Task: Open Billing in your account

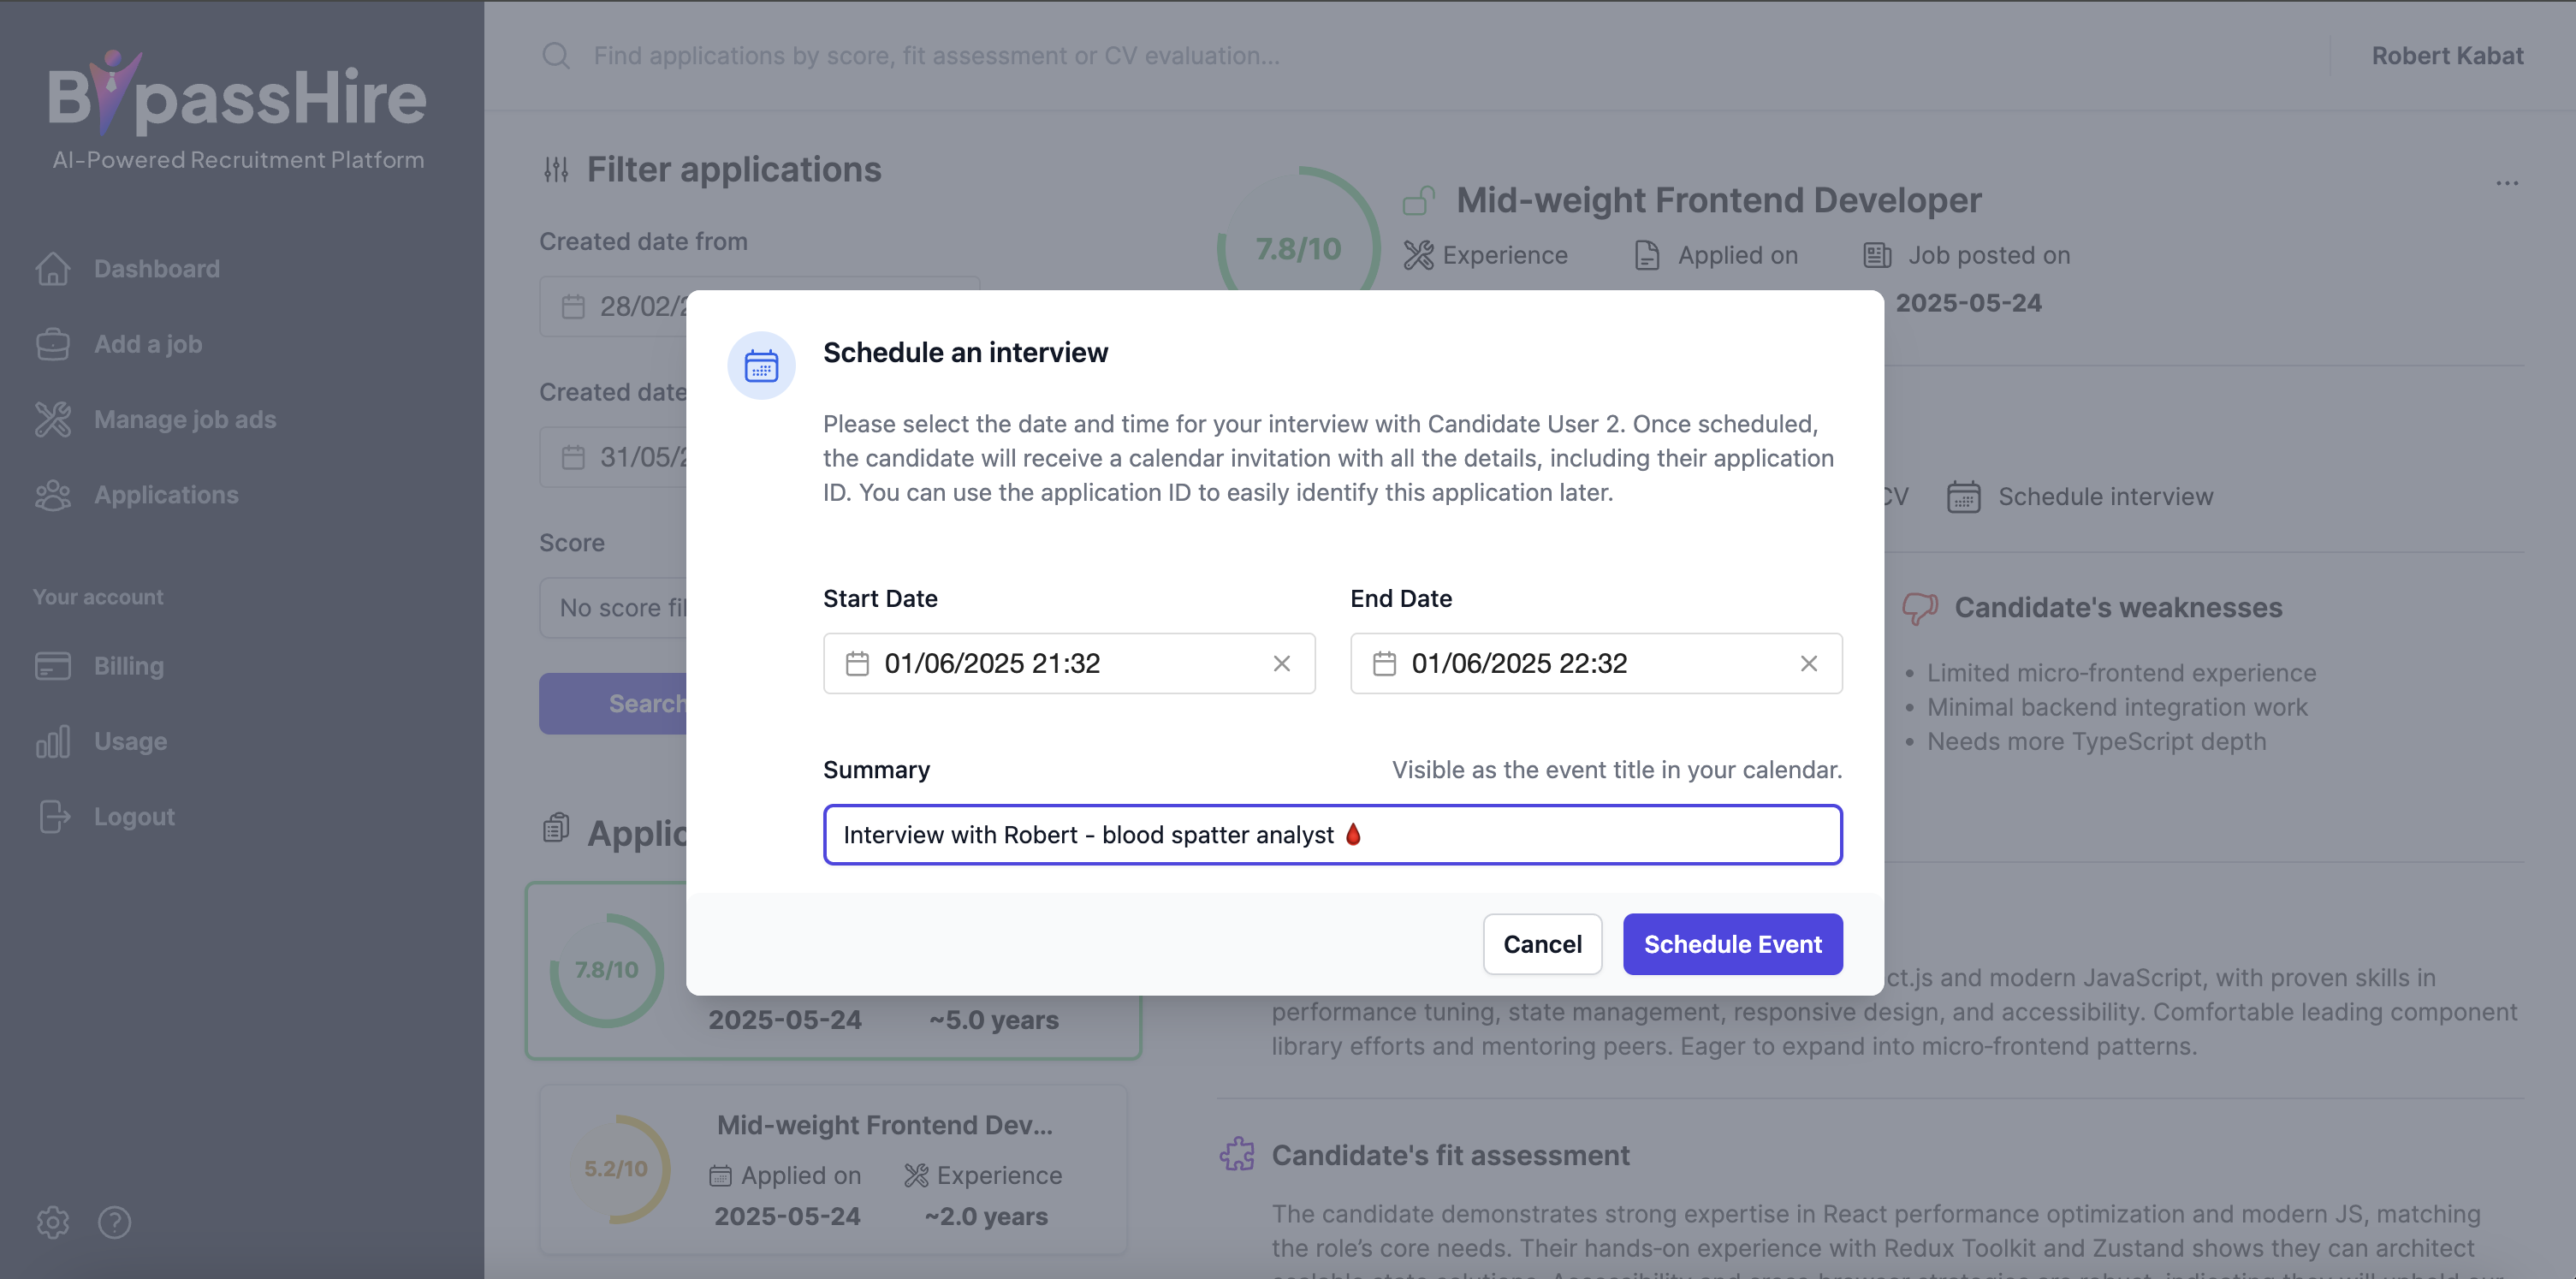Action: (x=129, y=666)
